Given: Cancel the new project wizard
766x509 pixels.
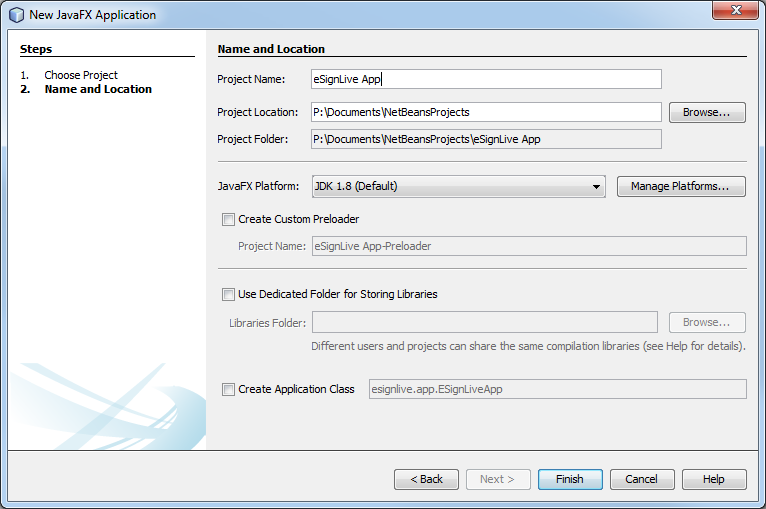Looking at the screenshot, I should coord(642,479).
